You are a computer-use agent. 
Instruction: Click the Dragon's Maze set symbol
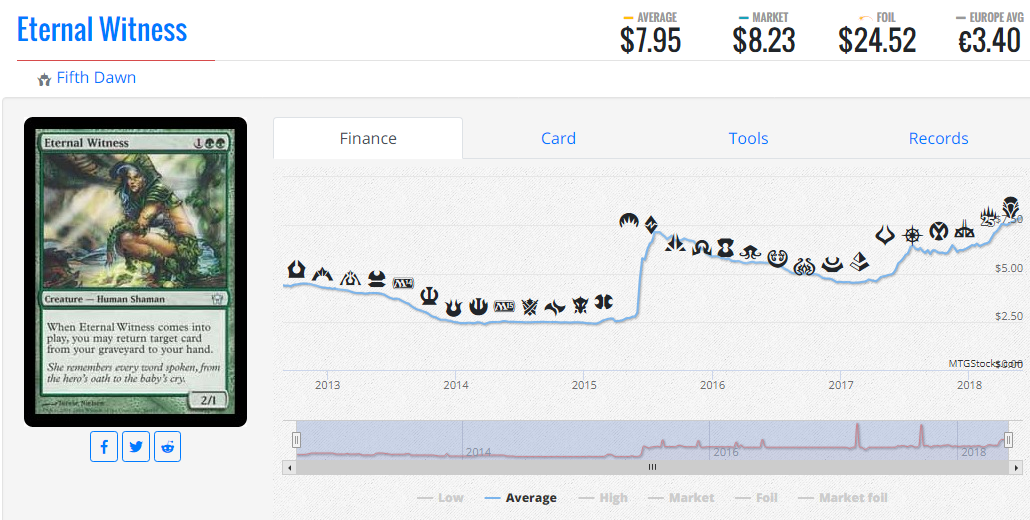tap(350, 278)
